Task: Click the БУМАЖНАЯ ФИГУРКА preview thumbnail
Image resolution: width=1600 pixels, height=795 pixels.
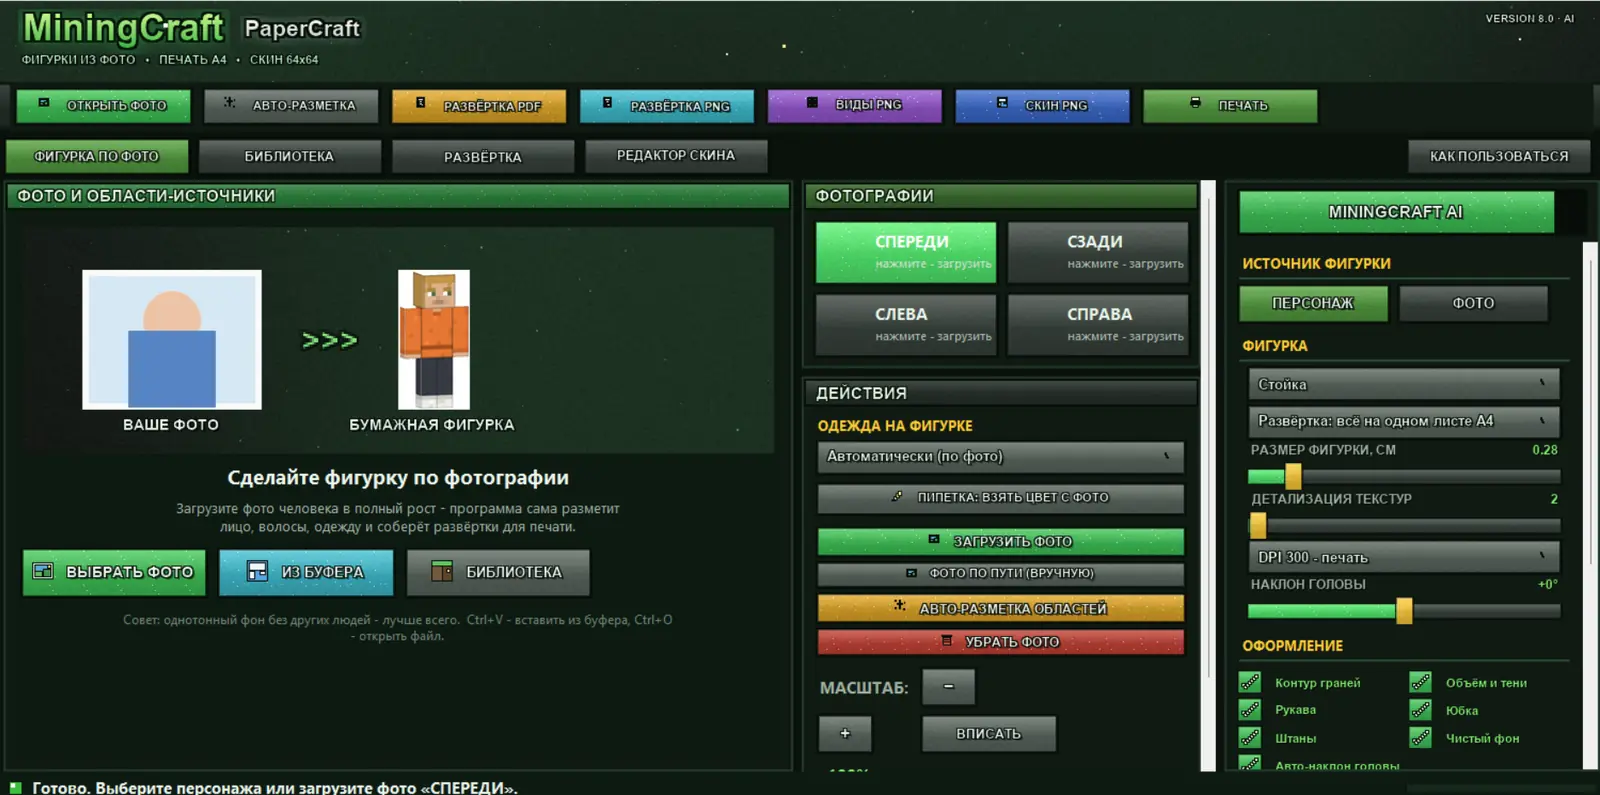Action: 434,339
